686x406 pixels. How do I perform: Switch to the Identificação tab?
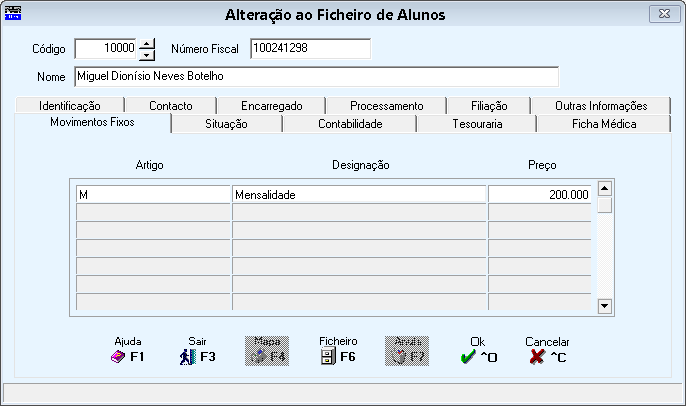[70, 105]
